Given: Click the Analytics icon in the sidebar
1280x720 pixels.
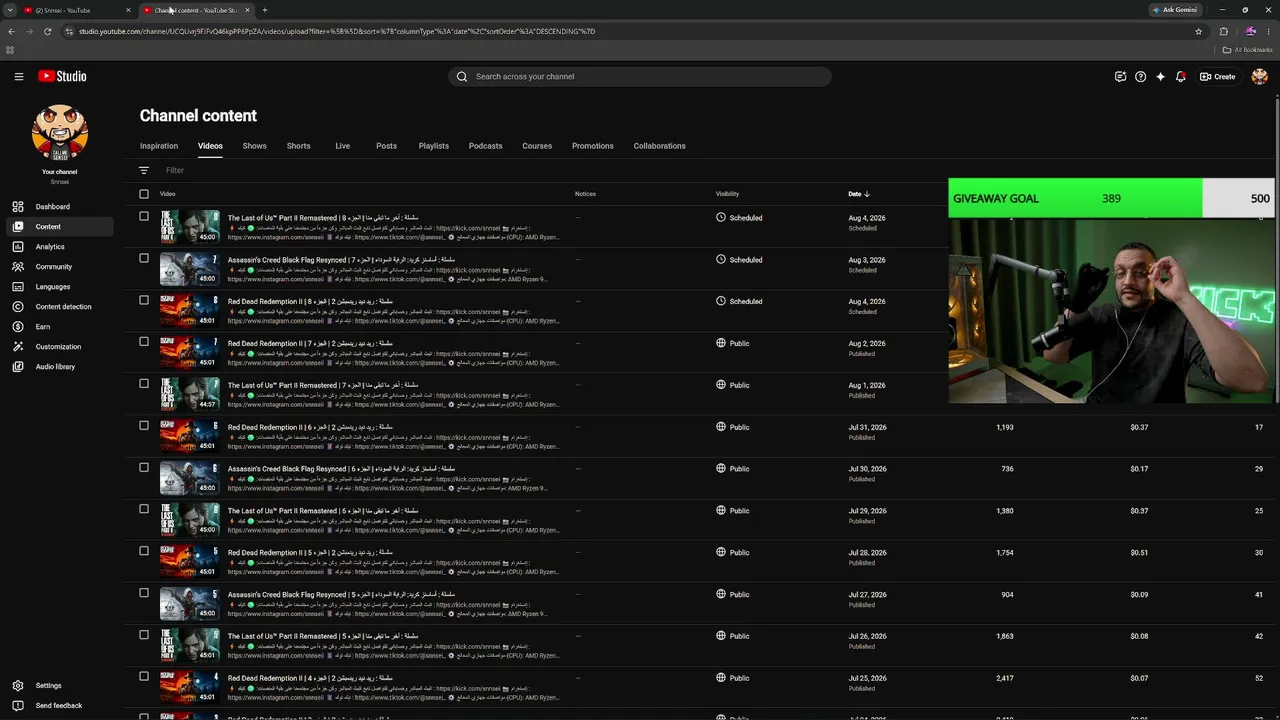Looking at the screenshot, I should 18,247.
